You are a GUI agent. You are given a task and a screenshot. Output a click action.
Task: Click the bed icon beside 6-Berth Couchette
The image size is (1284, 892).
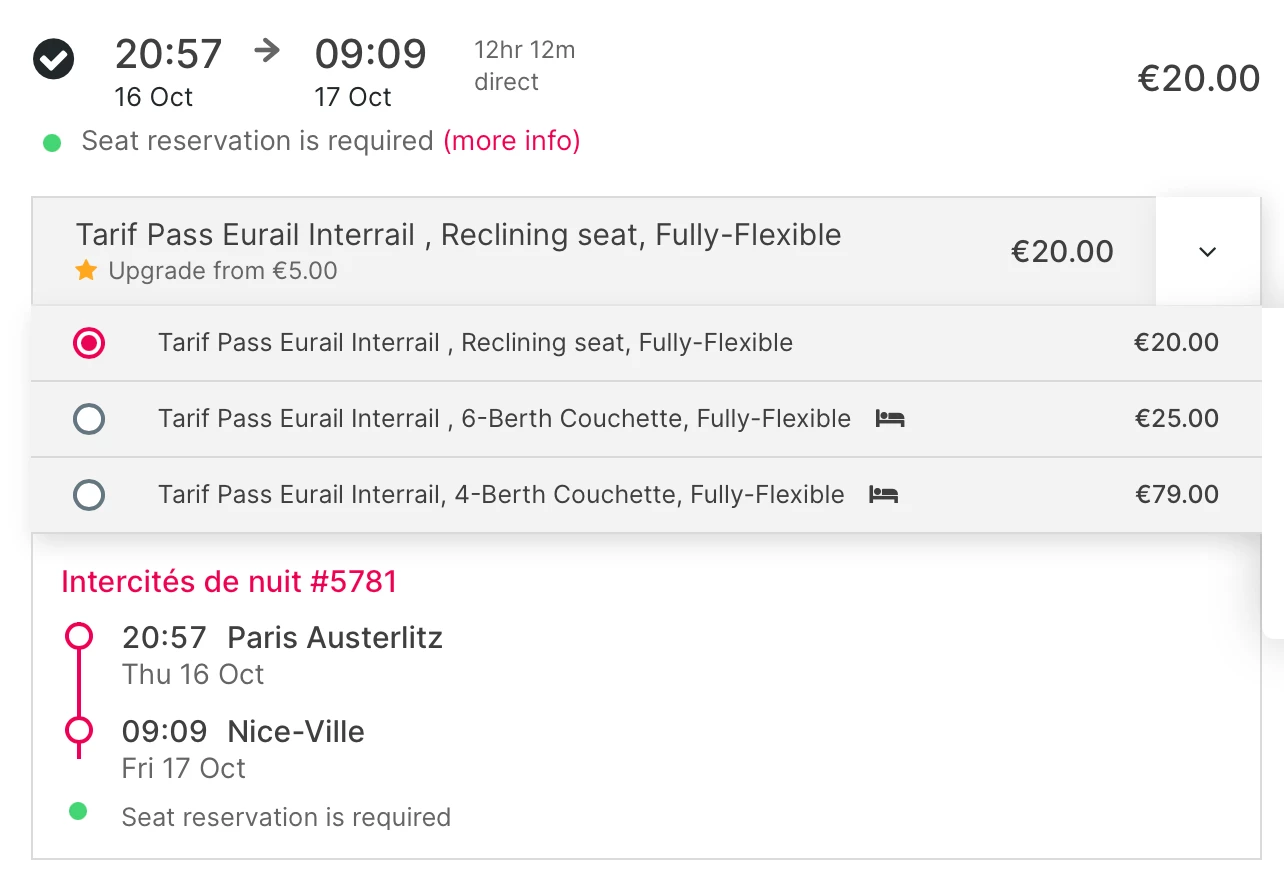[x=889, y=419]
